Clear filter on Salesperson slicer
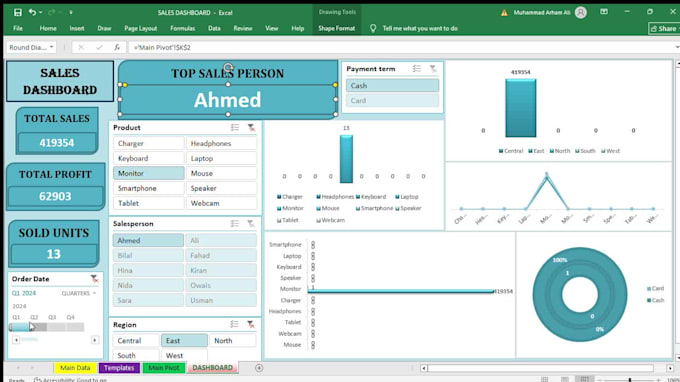Image resolution: width=680 pixels, height=382 pixels. point(251,224)
